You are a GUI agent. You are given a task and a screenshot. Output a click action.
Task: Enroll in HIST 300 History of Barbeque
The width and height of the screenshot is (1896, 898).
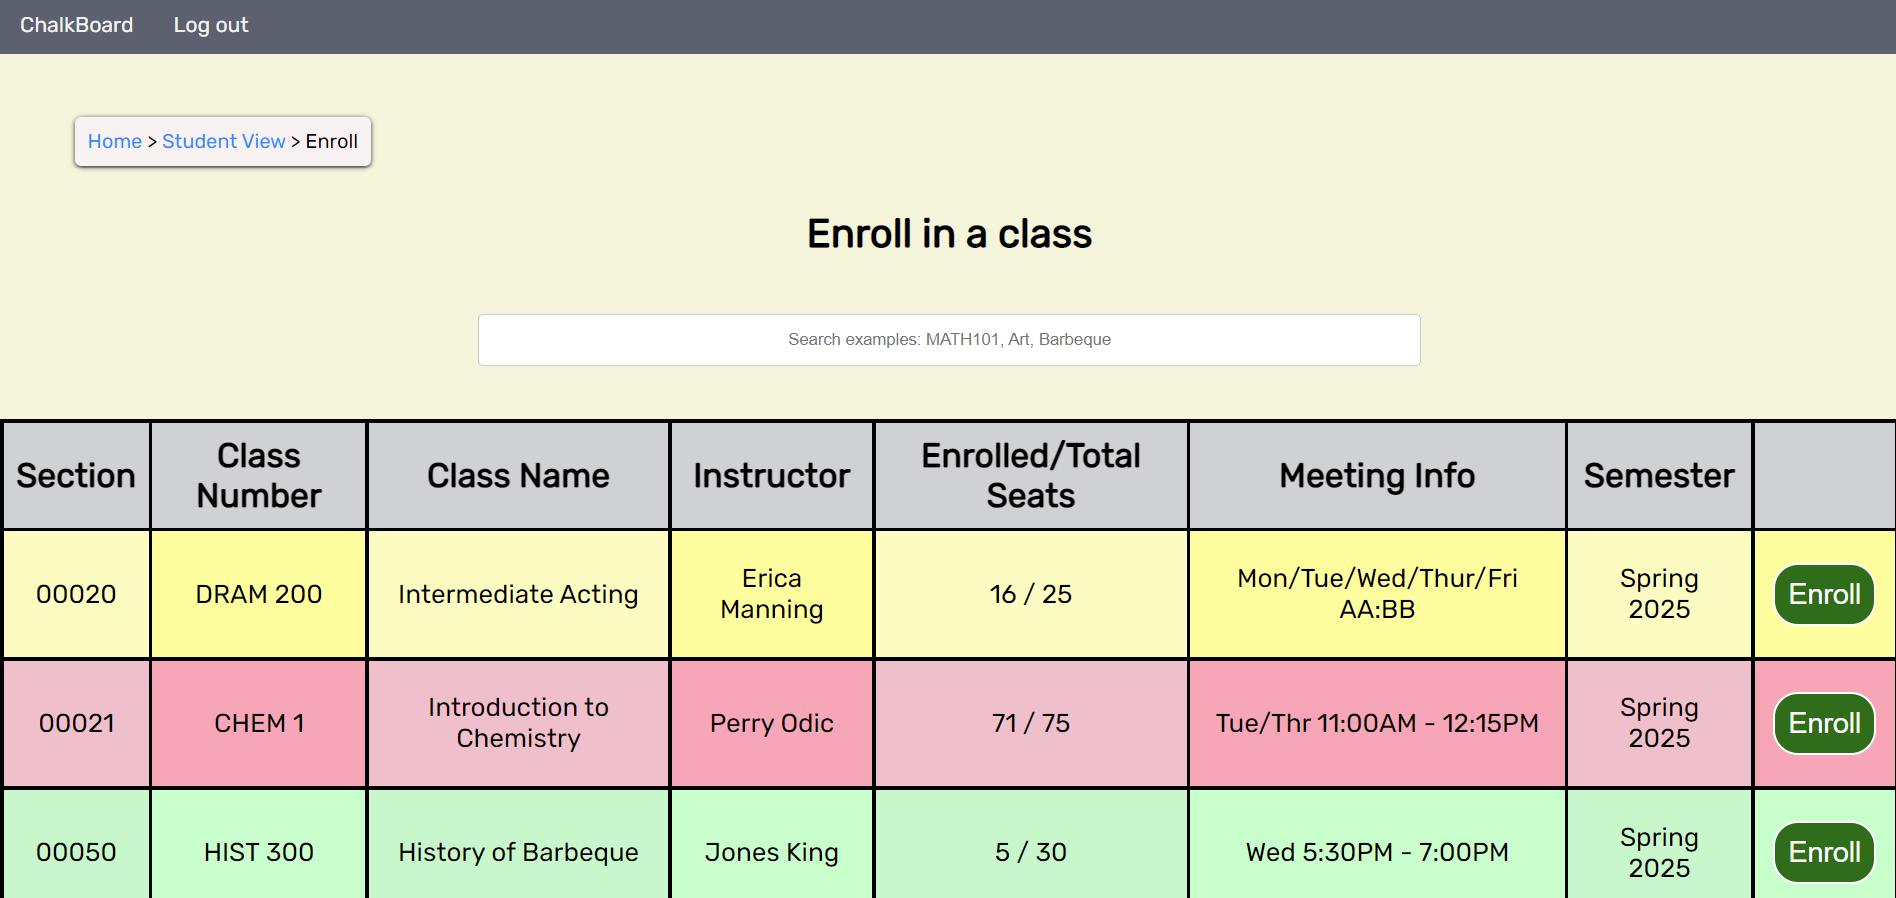click(x=1823, y=852)
